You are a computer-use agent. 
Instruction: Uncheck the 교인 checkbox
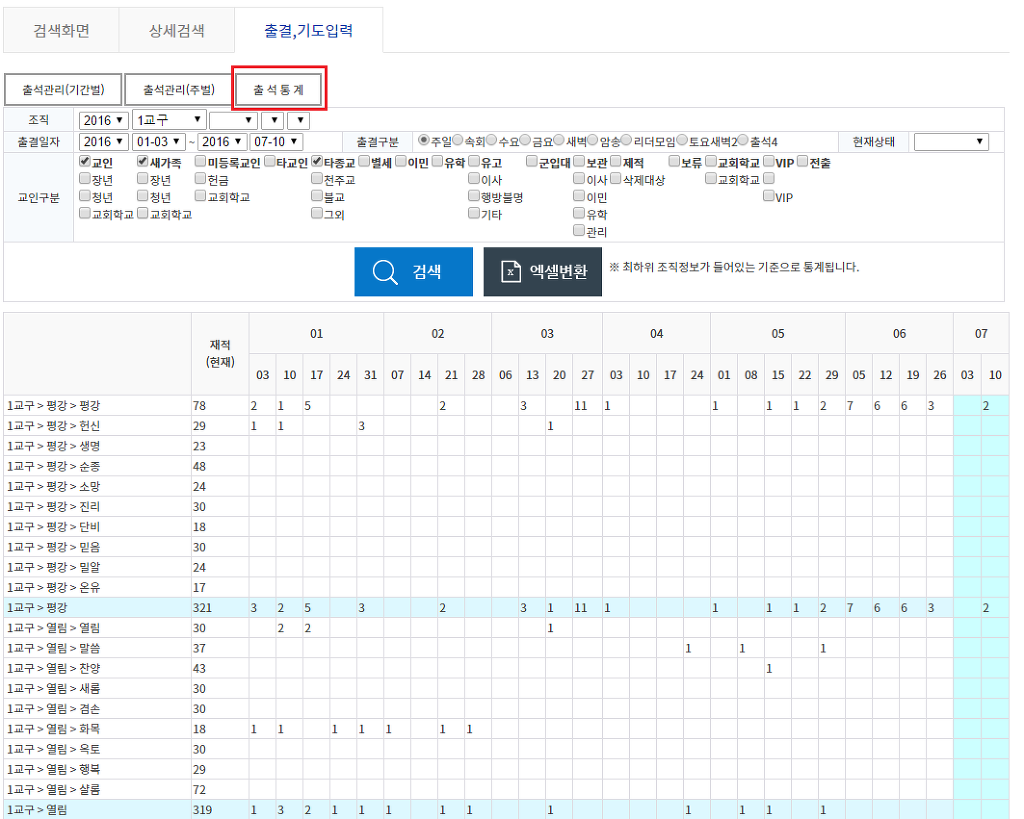85,162
